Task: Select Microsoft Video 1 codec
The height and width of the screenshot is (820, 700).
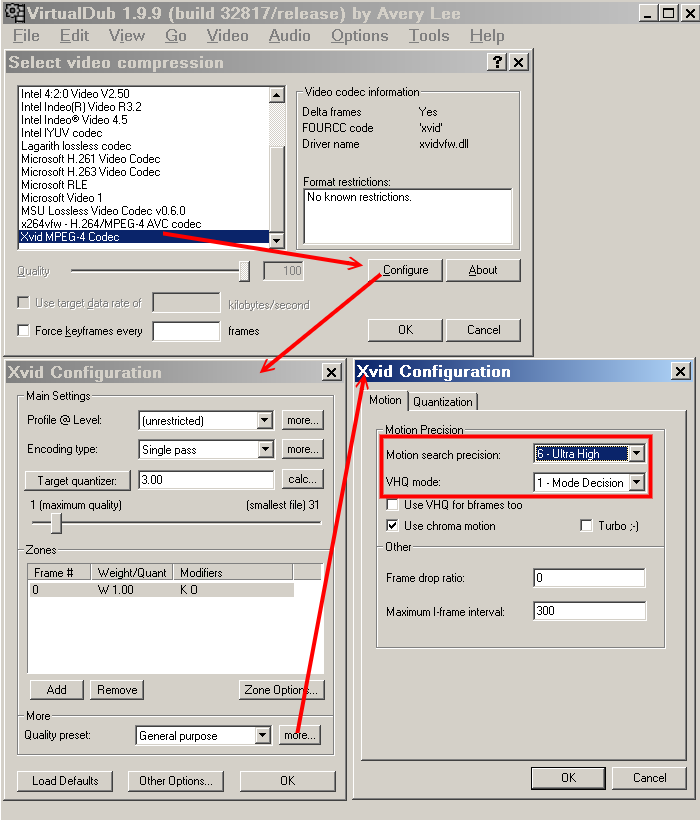Action: pyautogui.click(x=144, y=198)
